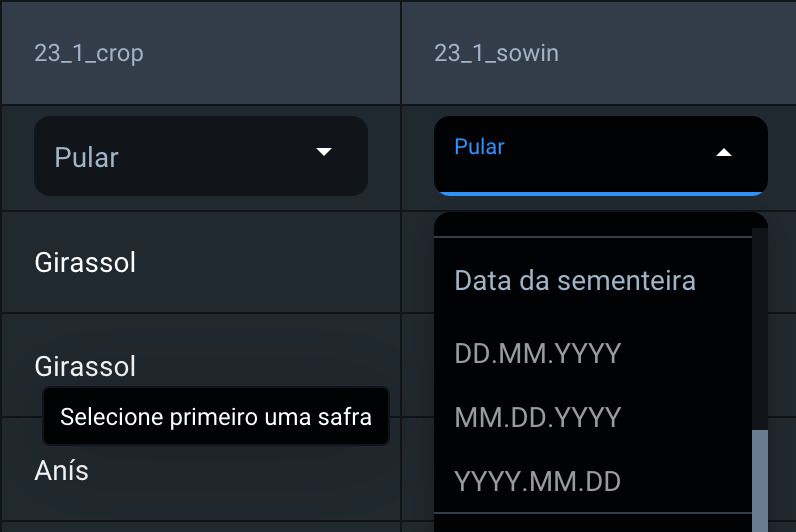Click the Selecione primeiro uma safra tooltip
796x532 pixels.
[x=216, y=417]
